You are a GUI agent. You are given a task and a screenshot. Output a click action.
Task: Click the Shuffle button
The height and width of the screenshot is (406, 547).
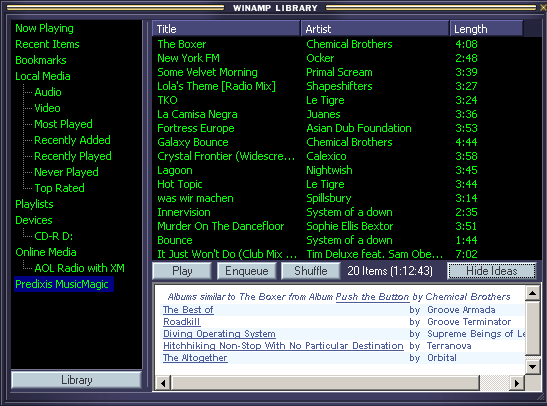point(311,271)
